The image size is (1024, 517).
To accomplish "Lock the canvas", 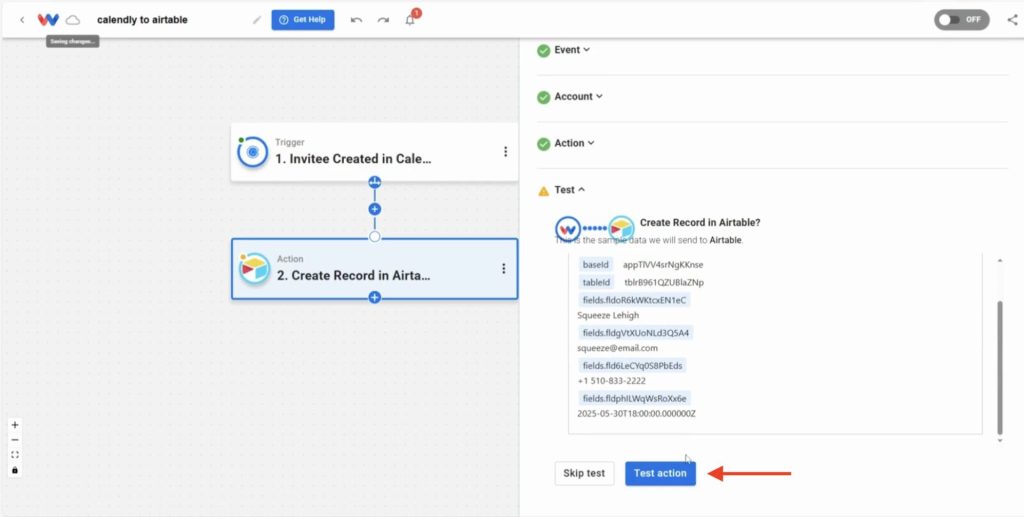I will (15, 470).
